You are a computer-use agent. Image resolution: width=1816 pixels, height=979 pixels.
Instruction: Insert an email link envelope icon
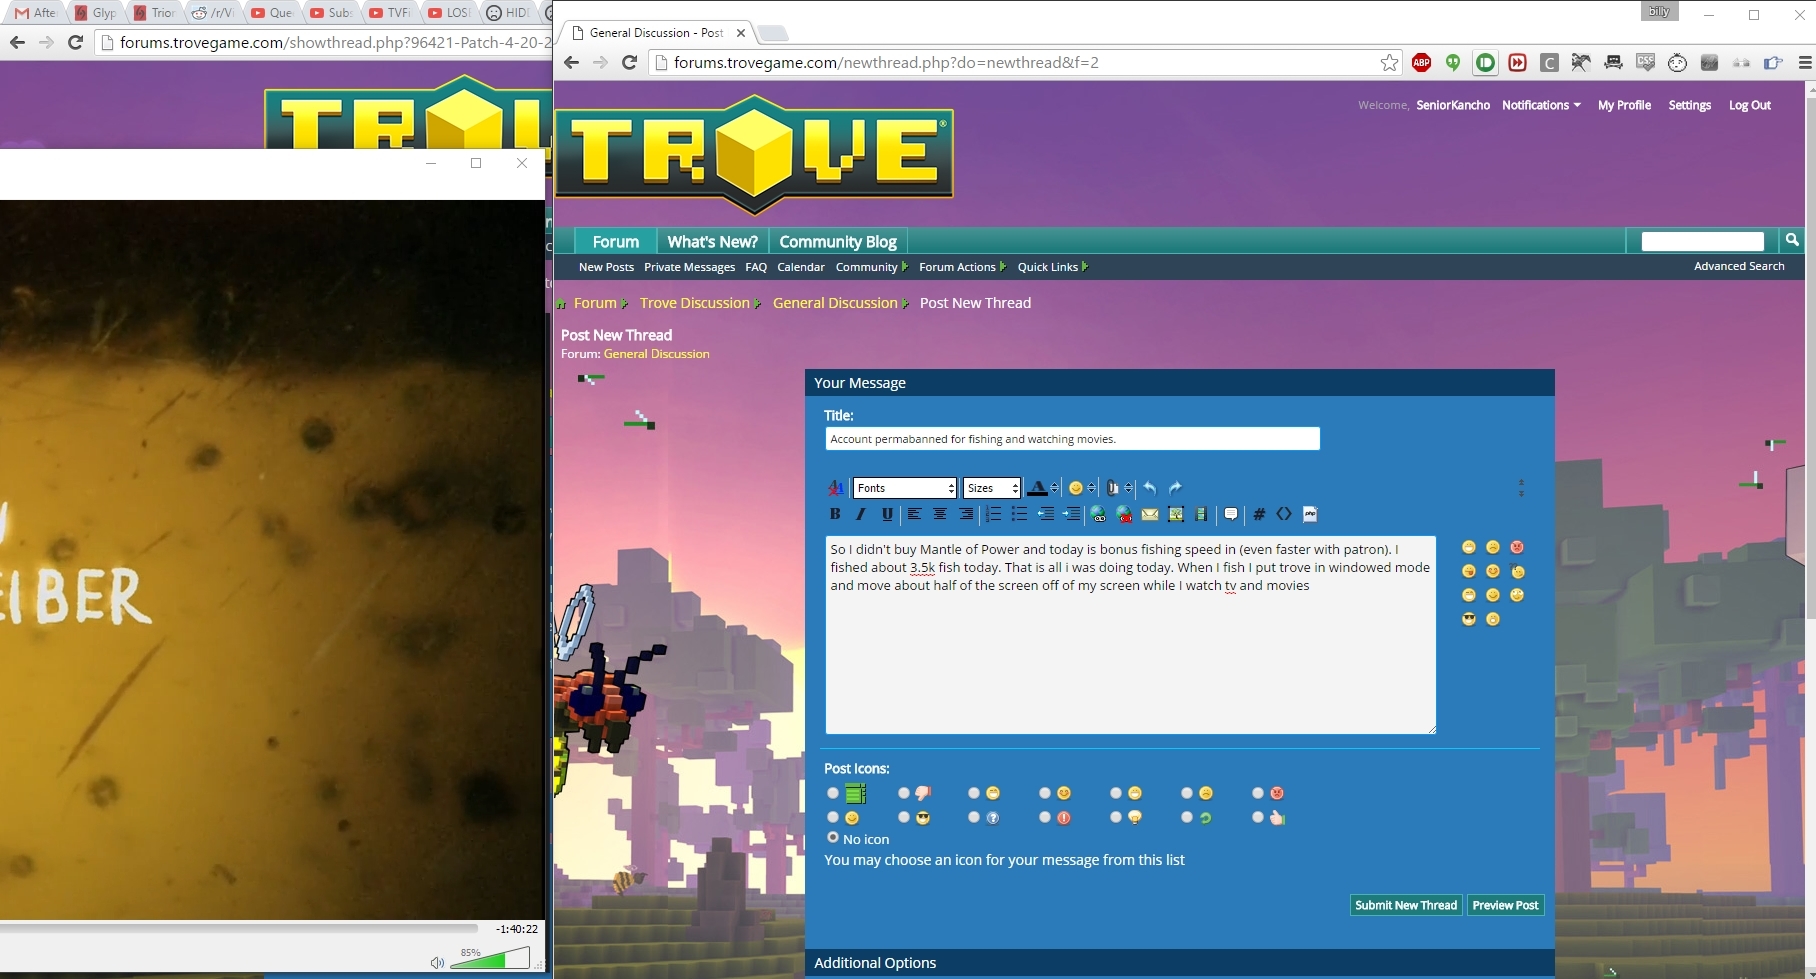(x=1150, y=514)
